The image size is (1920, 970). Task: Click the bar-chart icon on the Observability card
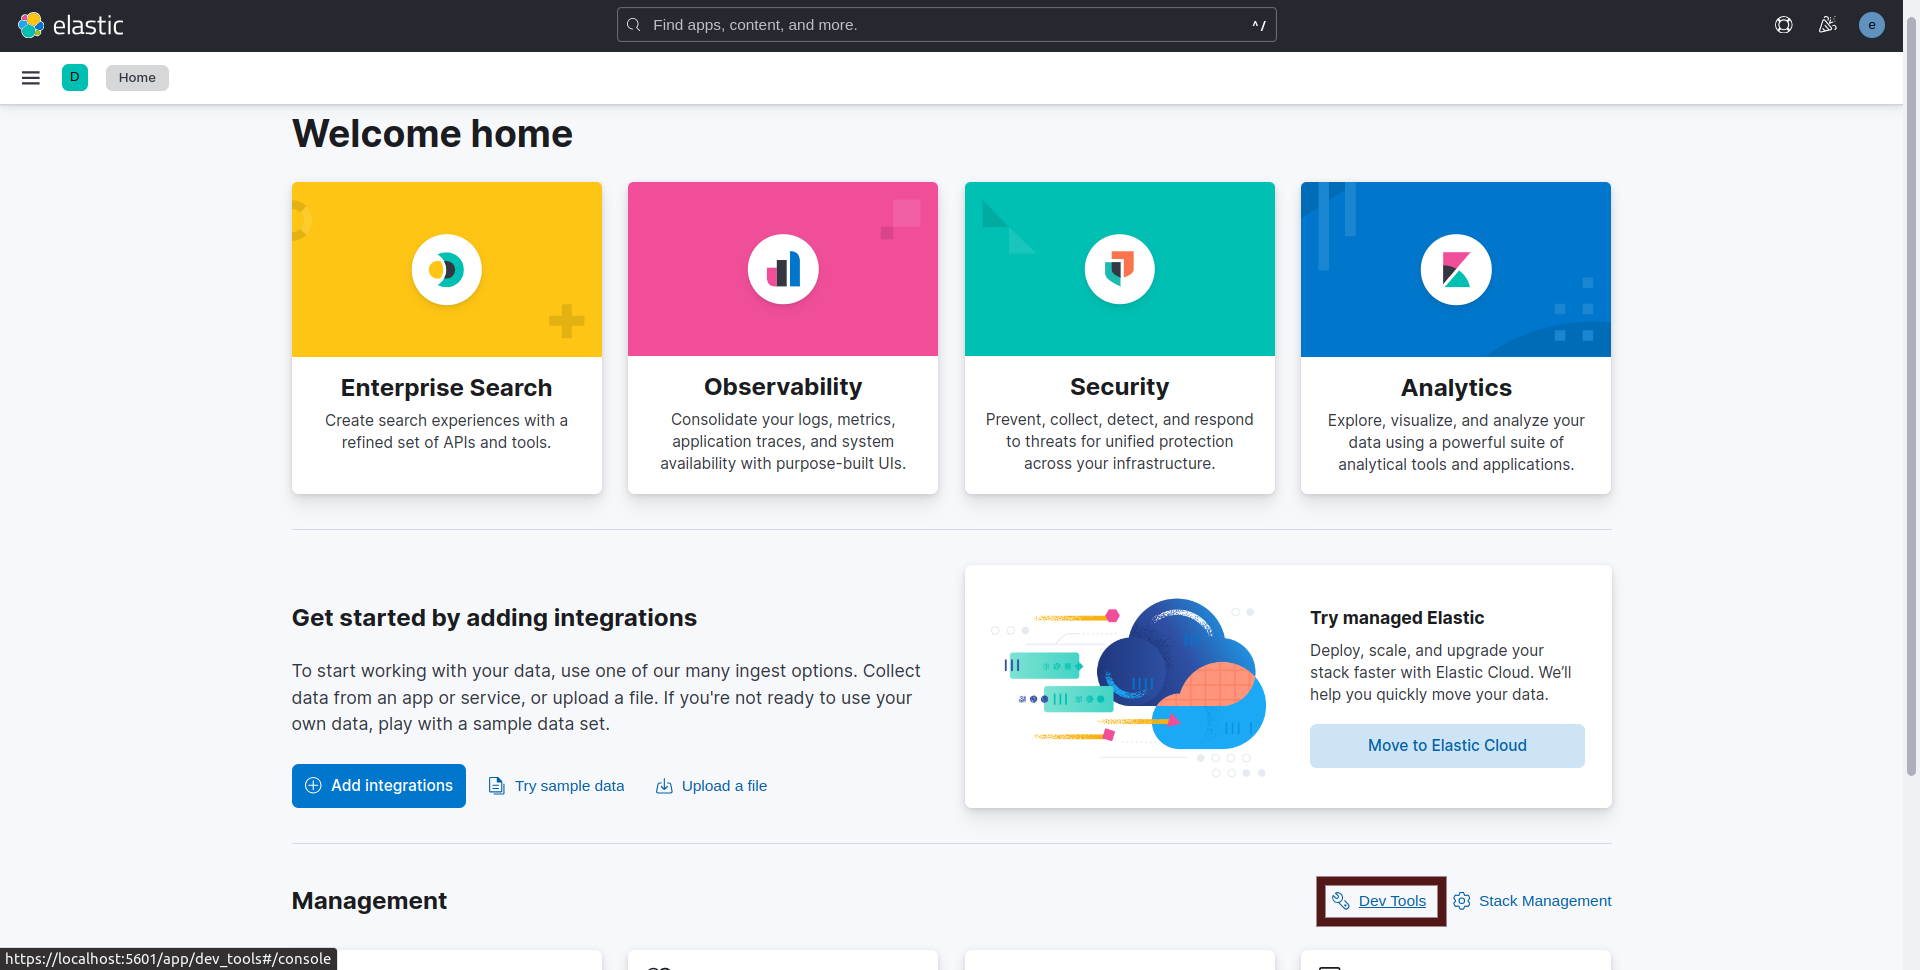click(x=782, y=268)
